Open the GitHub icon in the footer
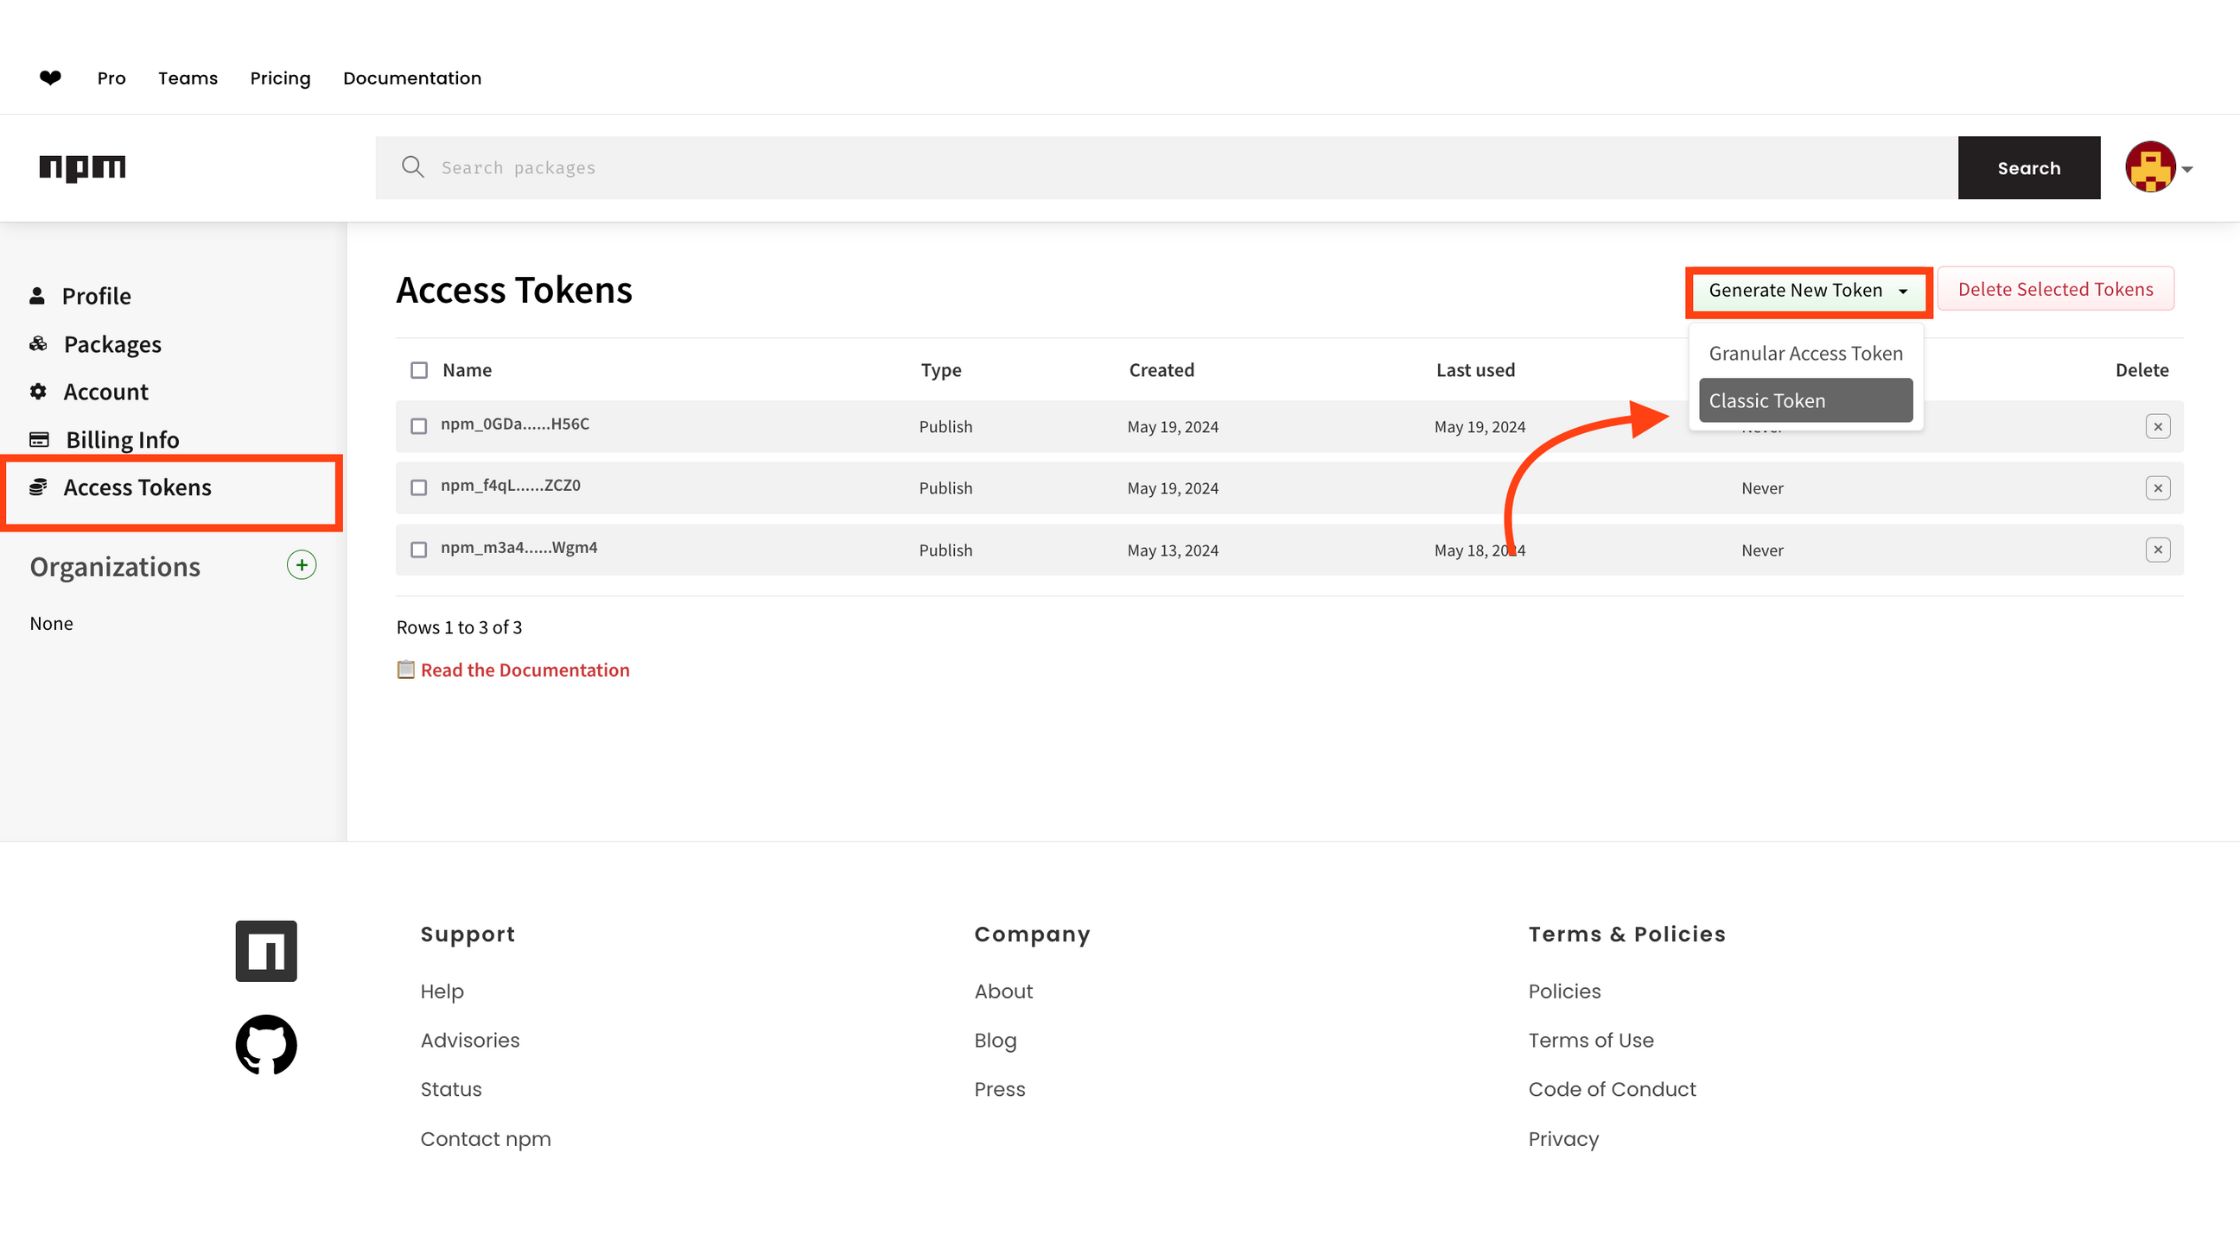This screenshot has width=2240, height=1260. pyautogui.click(x=266, y=1045)
